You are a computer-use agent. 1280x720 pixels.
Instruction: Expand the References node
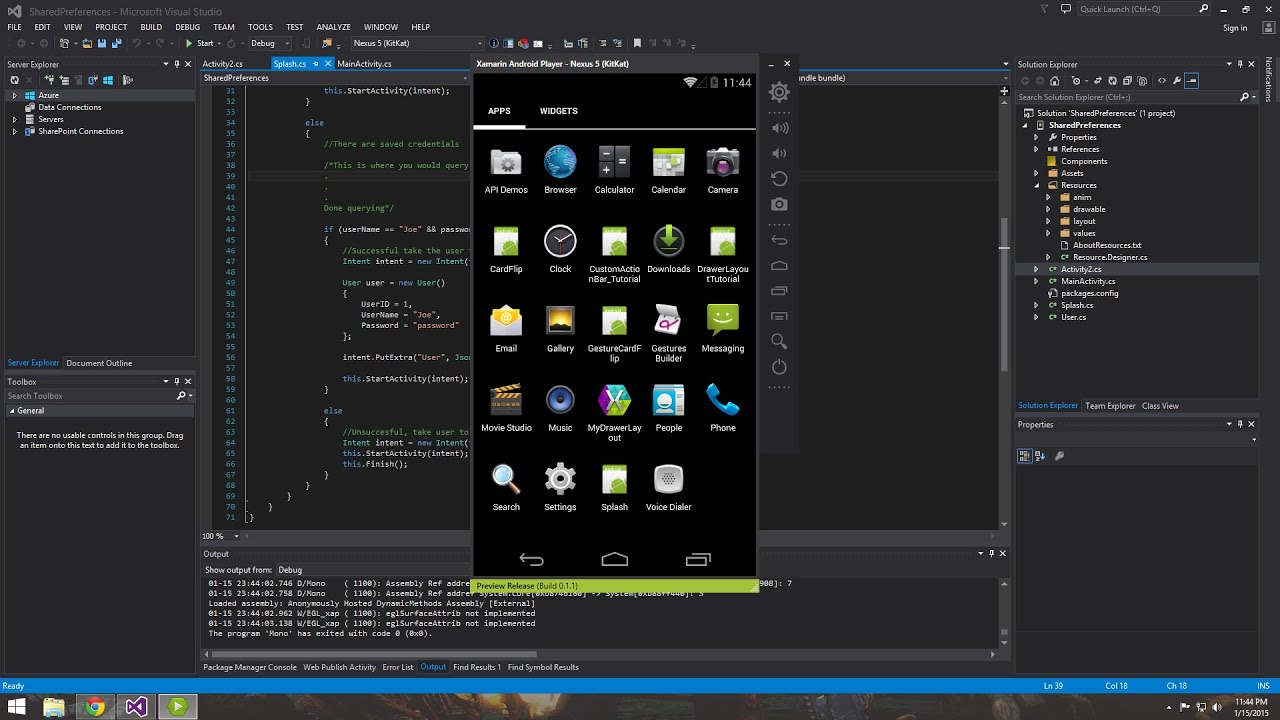click(x=1036, y=149)
